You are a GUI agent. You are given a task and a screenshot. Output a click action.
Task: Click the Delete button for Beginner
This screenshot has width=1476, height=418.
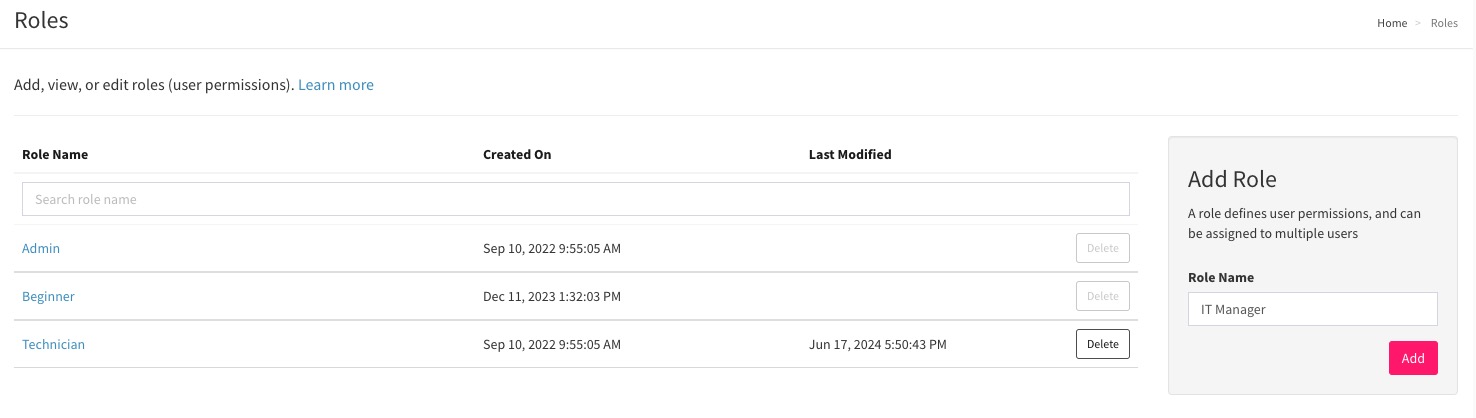click(x=1102, y=296)
